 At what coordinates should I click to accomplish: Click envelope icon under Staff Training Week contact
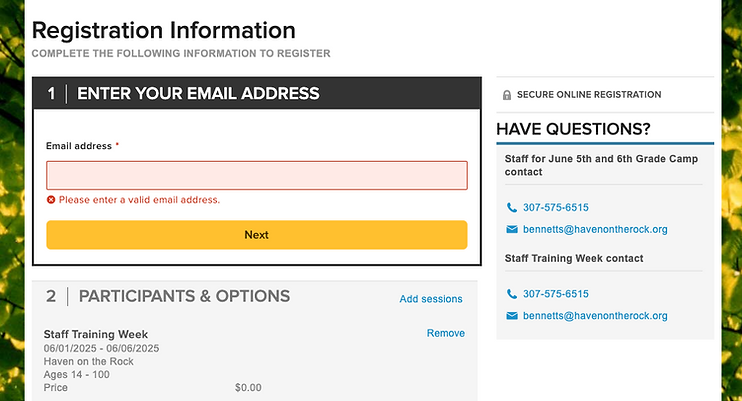point(512,316)
